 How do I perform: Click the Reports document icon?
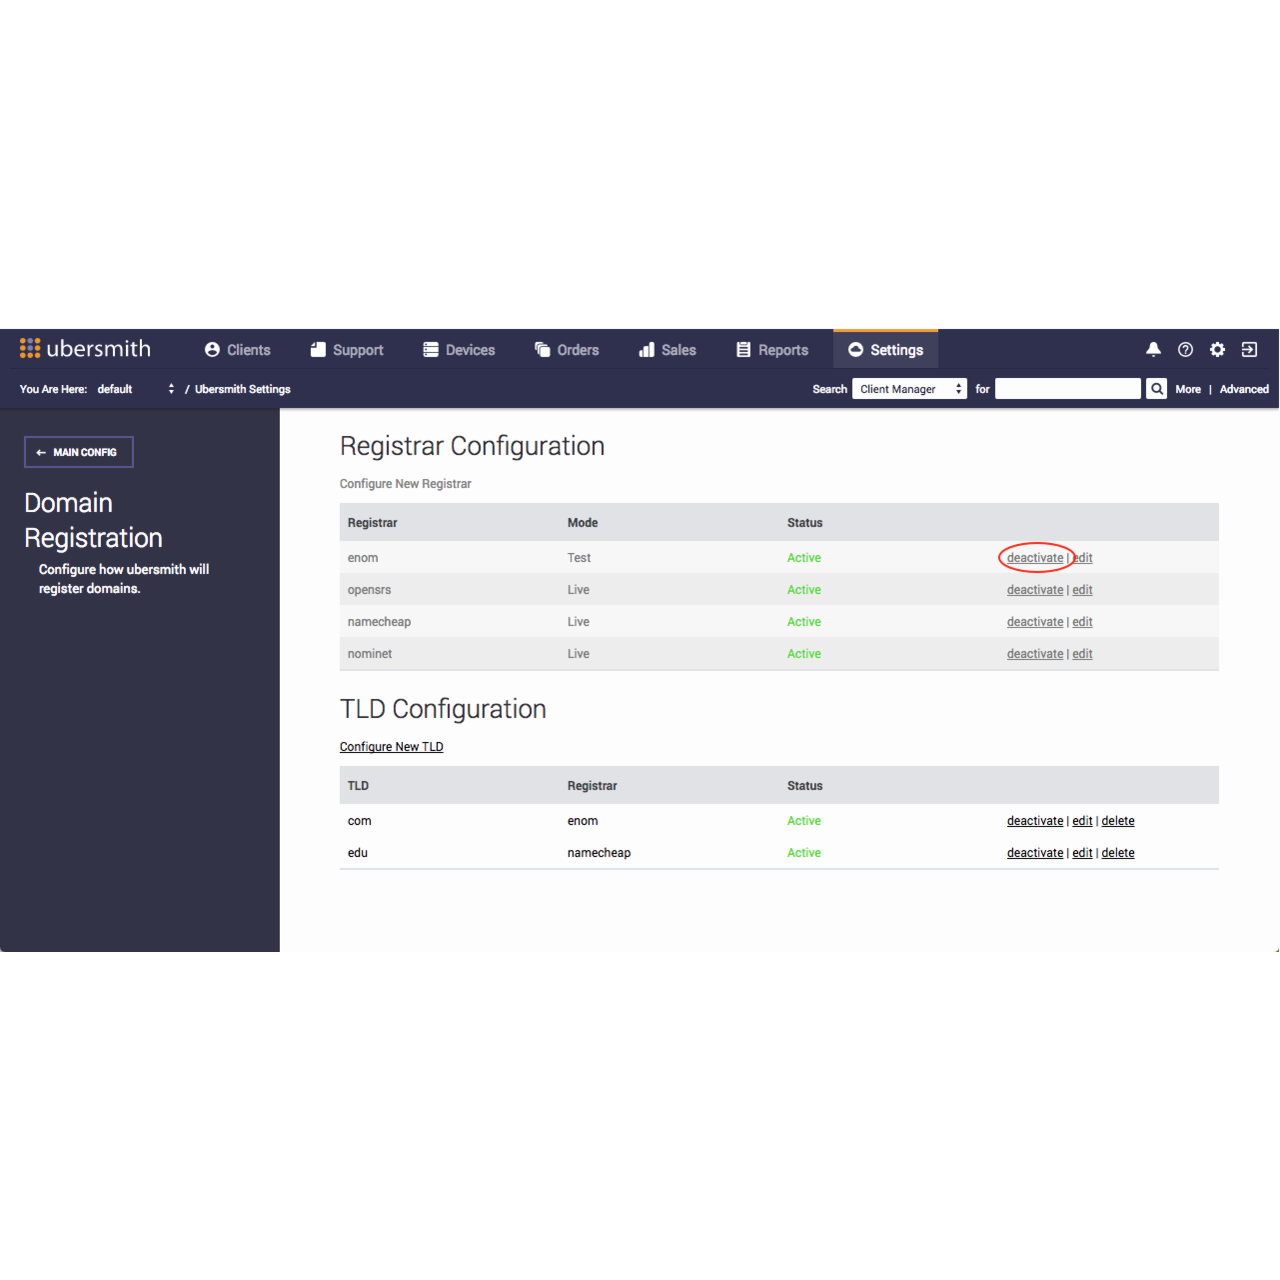click(743, 349)
